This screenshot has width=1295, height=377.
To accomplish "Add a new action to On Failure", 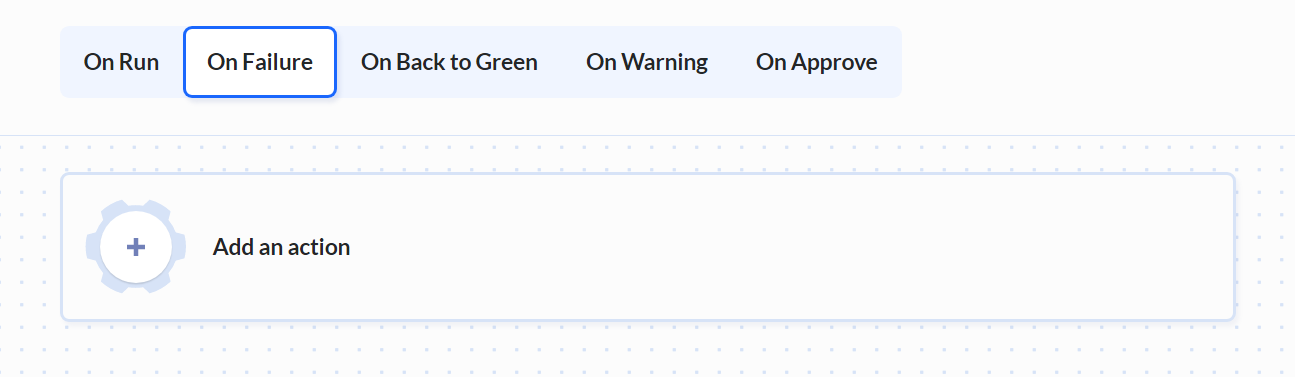I will [x=648, y=247].
